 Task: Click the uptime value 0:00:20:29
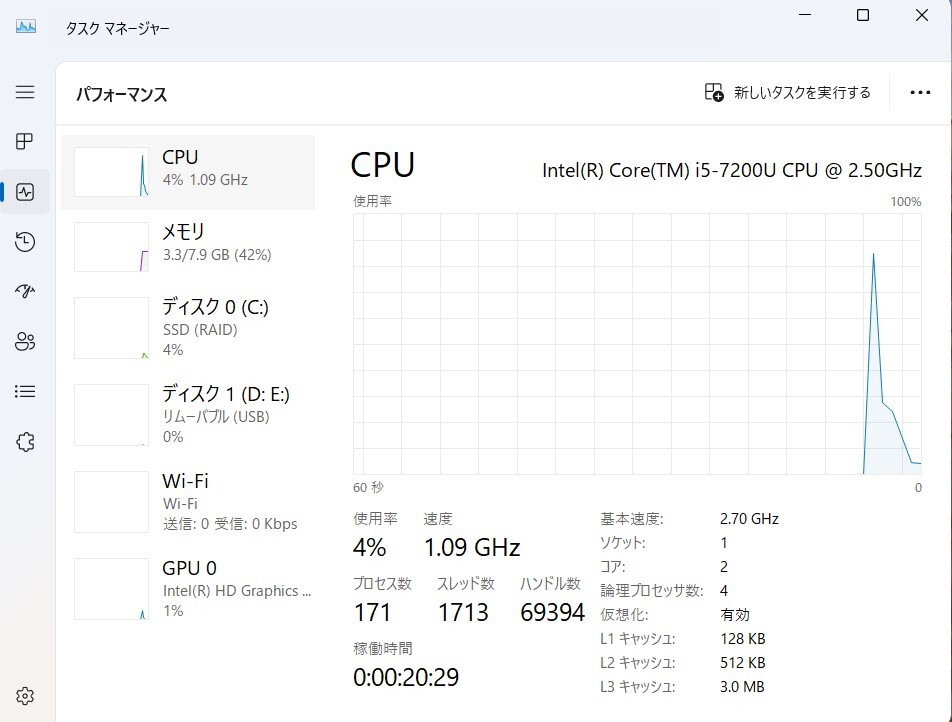click(406, 677)
